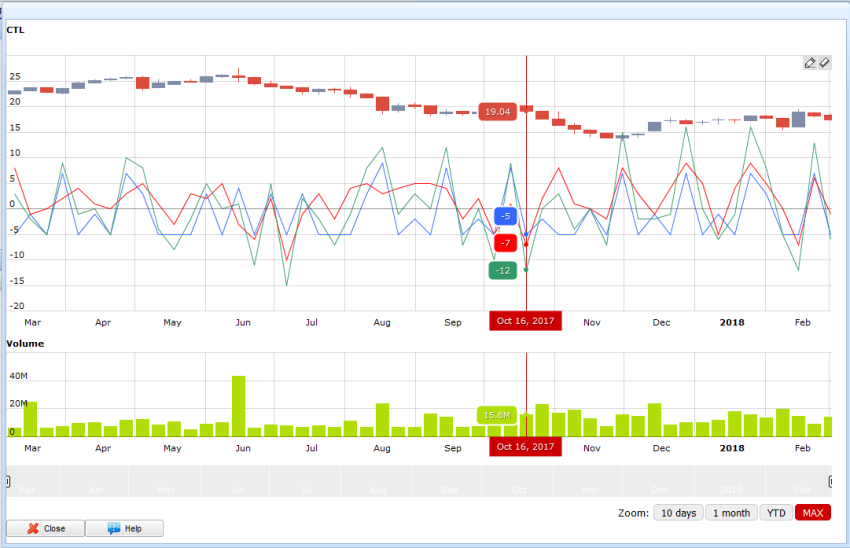Grab the left scrollbar resize handle
The height and width of the screenshot is (548, 850).
pos(9,482)
